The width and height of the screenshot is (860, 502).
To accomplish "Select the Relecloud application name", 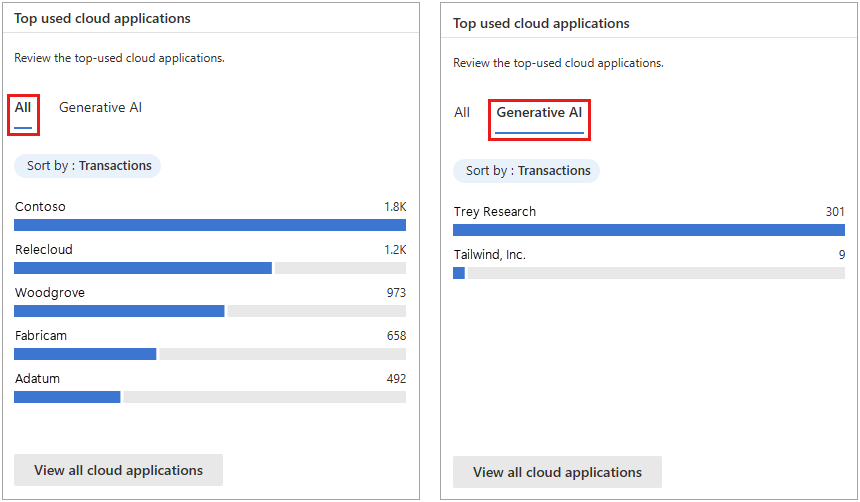I will [x=44, y=250].
